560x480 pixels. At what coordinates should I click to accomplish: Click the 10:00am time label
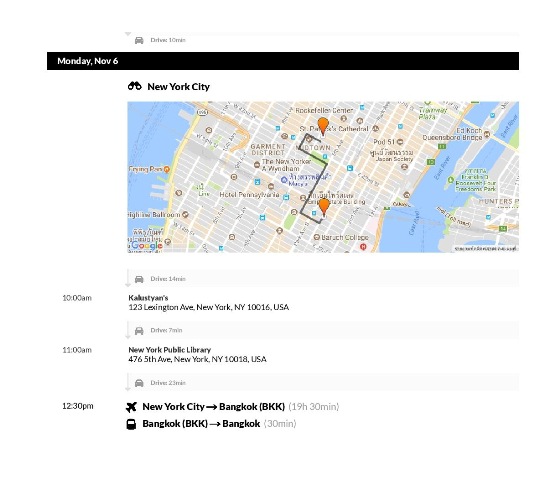point(77,298)
